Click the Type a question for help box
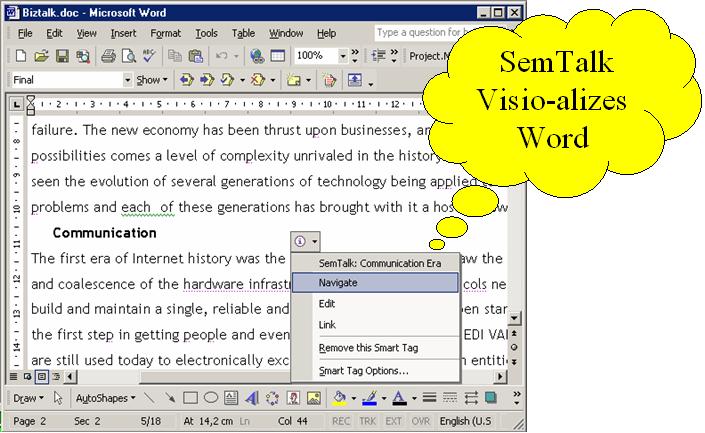705x433 pixels. click(x=421, y=32)
